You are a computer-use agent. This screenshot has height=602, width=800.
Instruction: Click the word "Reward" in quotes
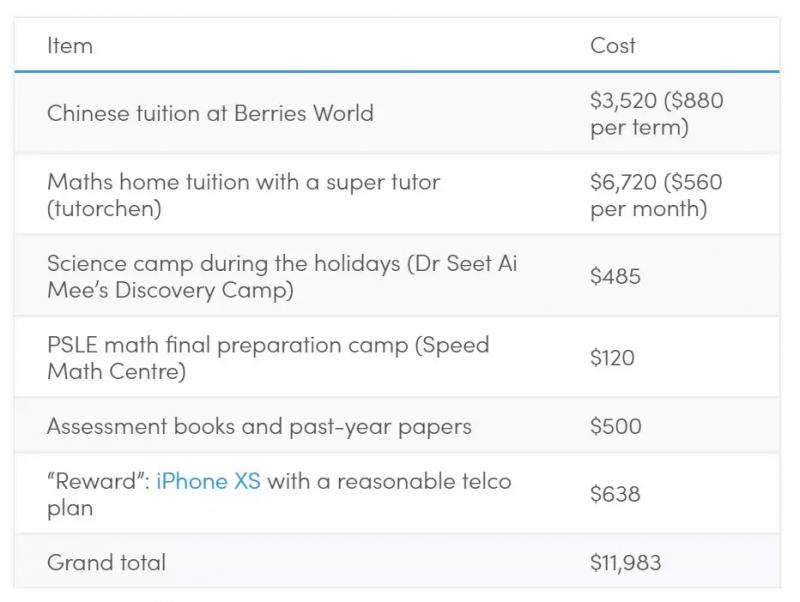[98, 481]
